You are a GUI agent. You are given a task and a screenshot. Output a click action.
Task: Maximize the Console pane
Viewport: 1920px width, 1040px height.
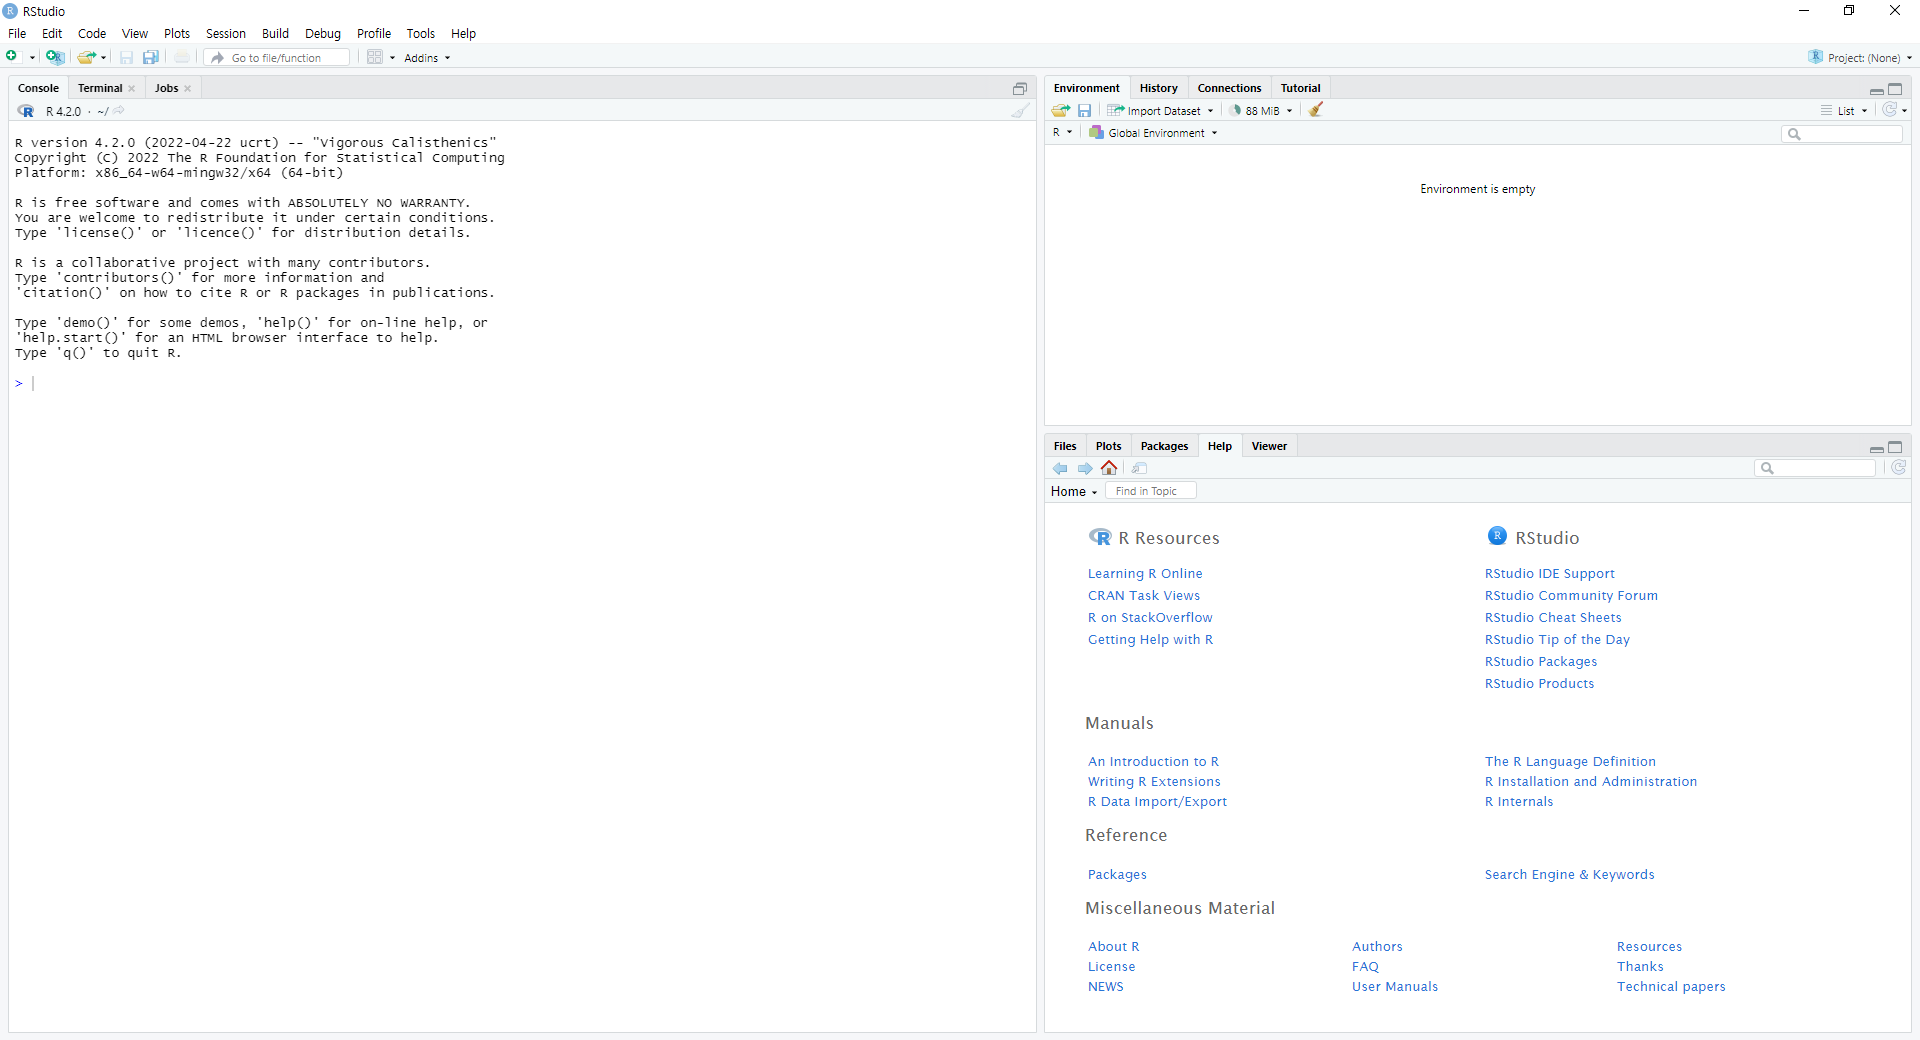[x=1020, y=88]
